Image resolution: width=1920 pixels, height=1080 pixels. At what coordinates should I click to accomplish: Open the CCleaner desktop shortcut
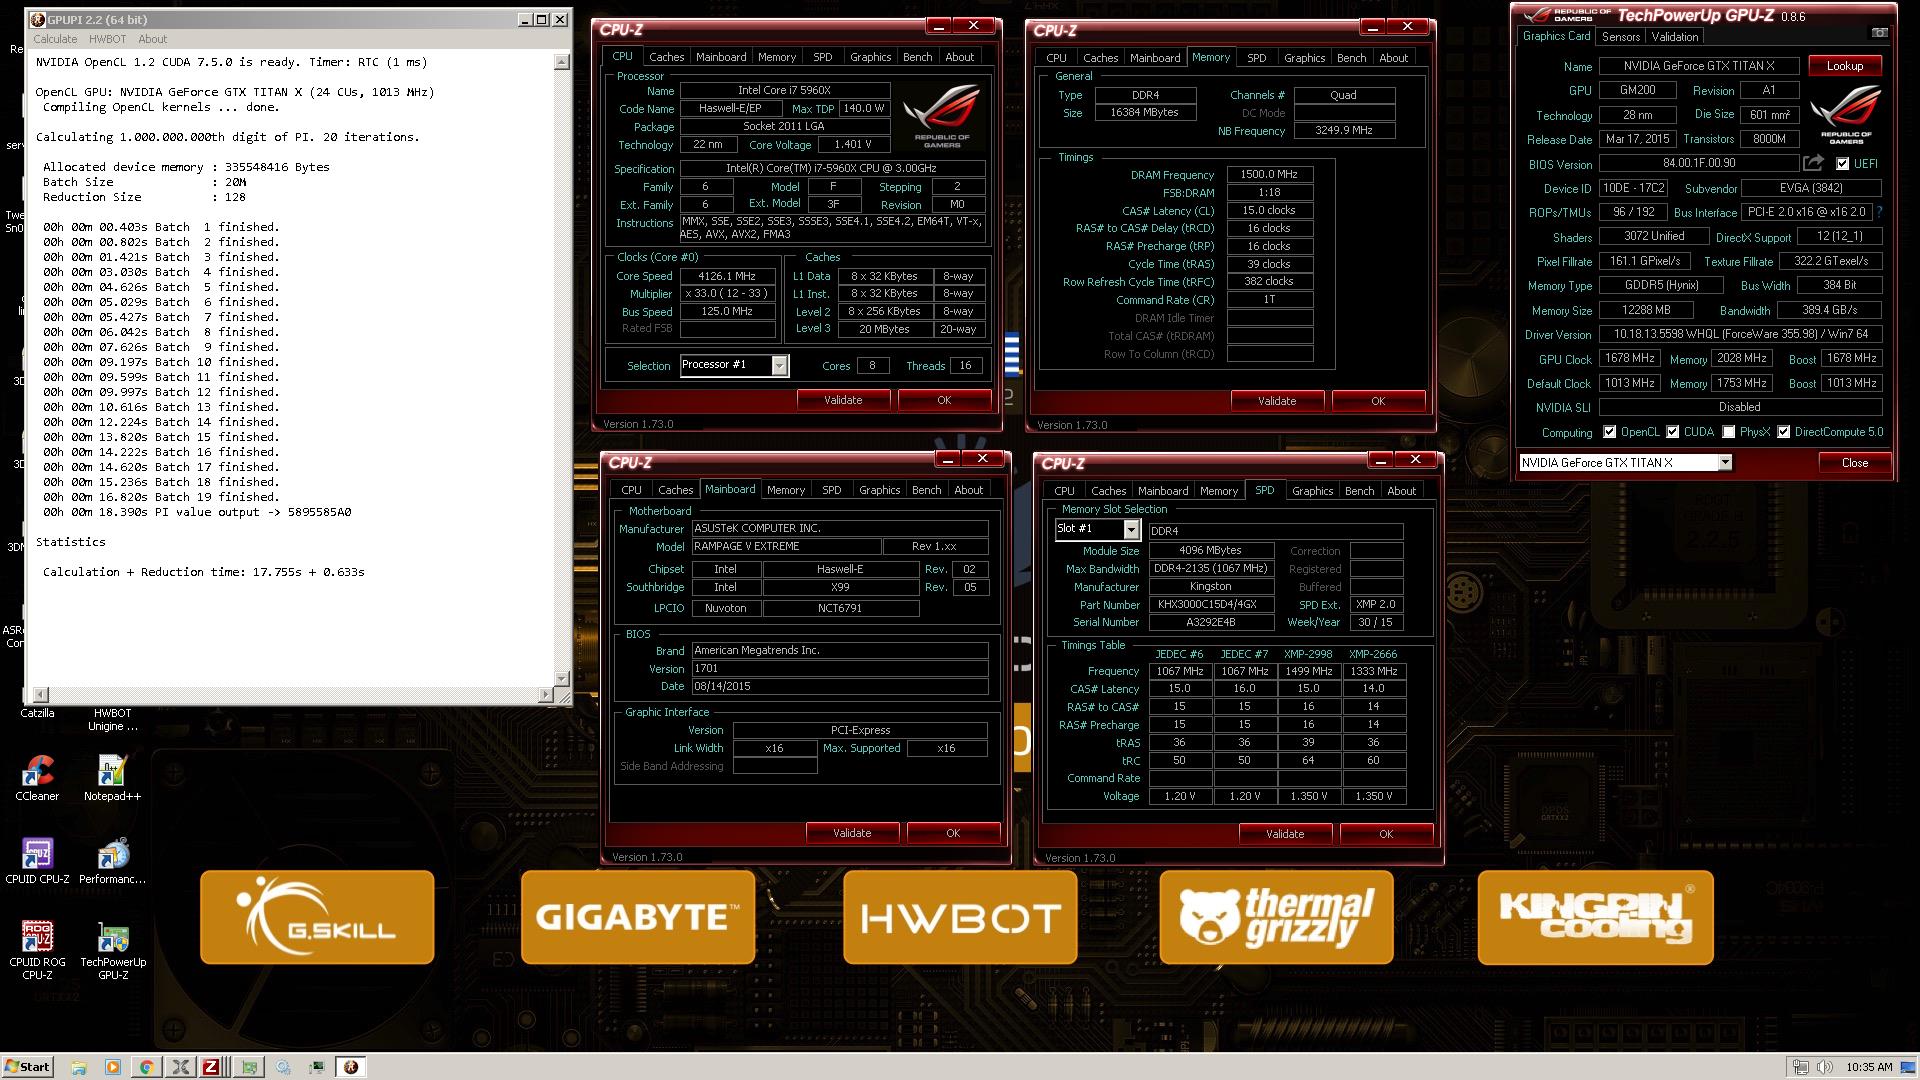tap(37, 778)
